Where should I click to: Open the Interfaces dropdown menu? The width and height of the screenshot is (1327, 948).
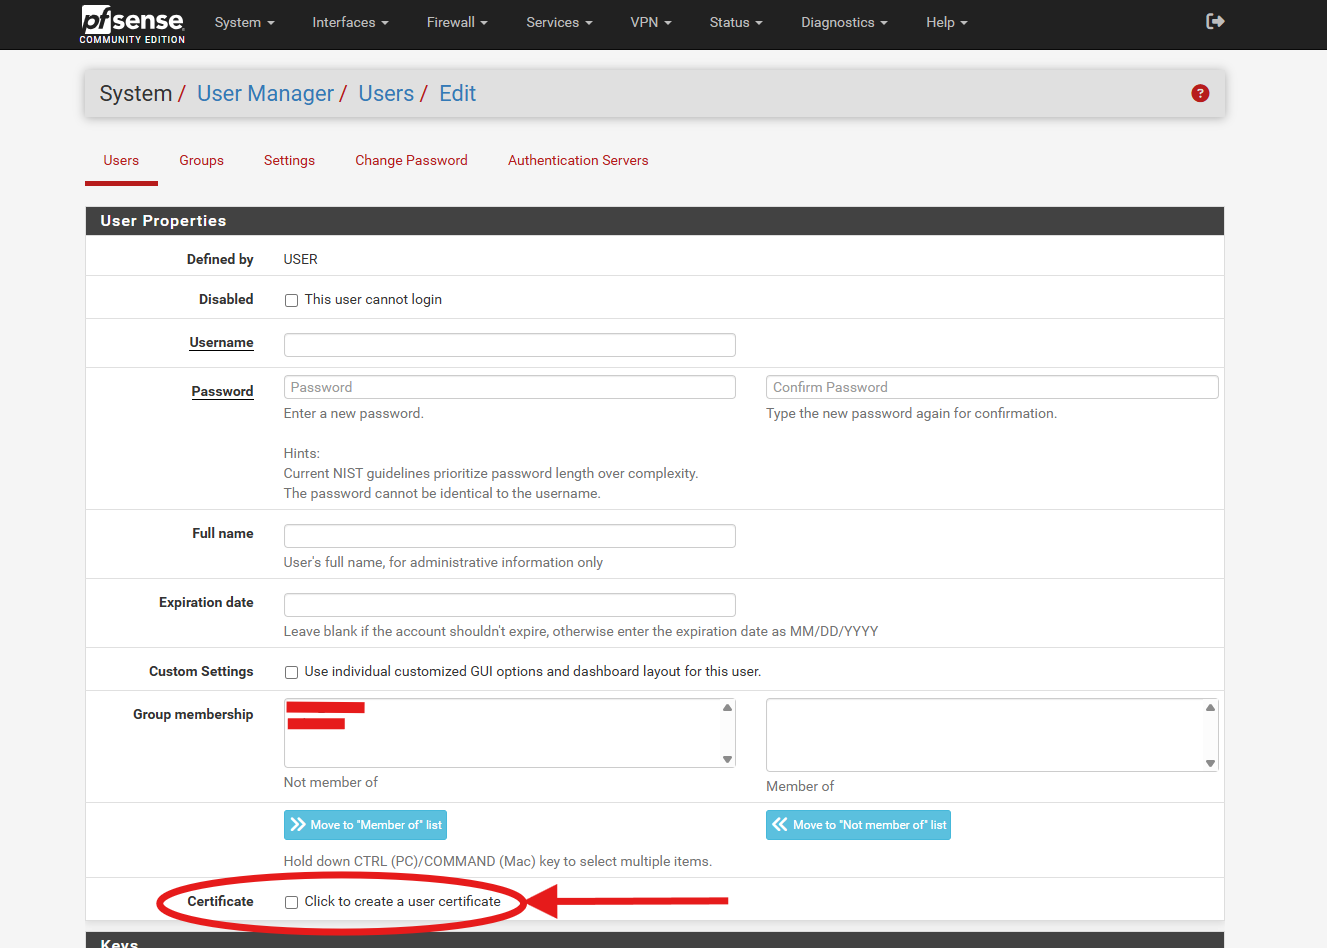click(x=350, y=22)
